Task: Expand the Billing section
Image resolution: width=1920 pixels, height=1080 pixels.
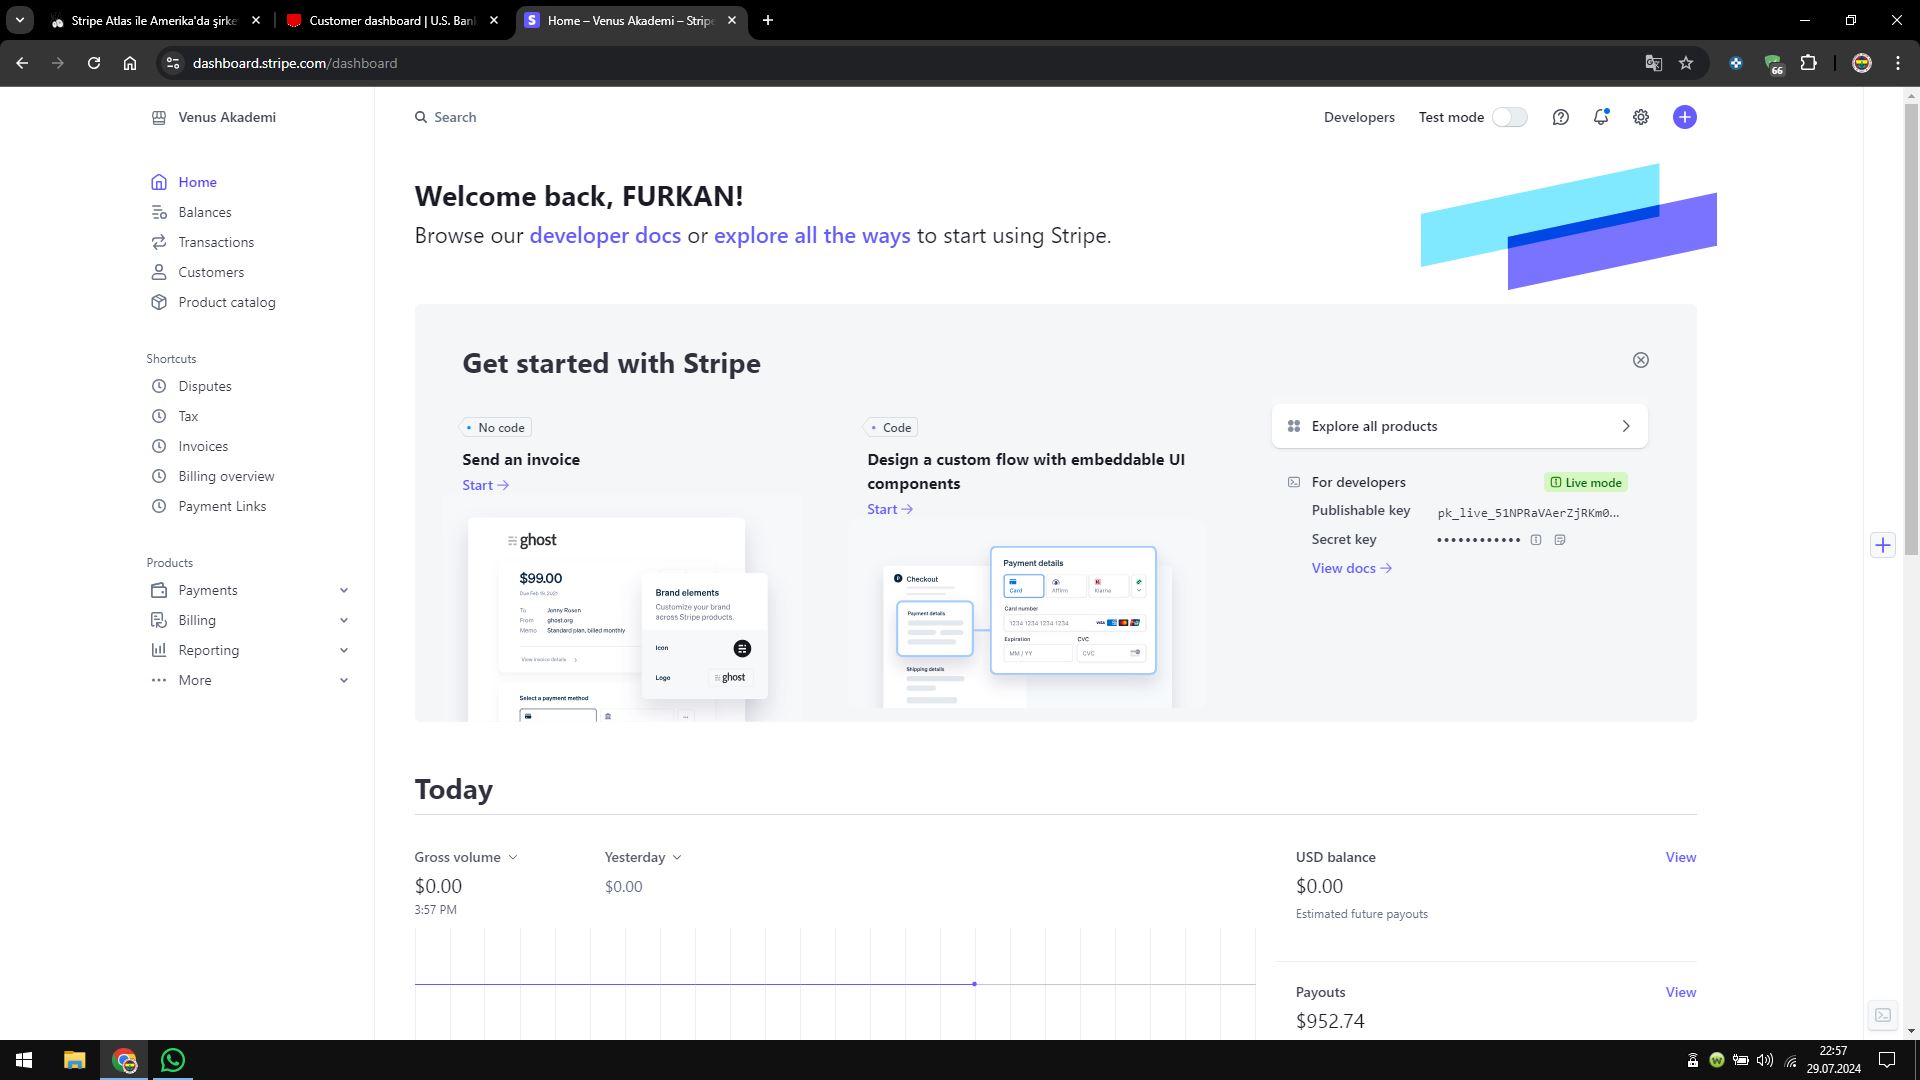Action: 344,620
